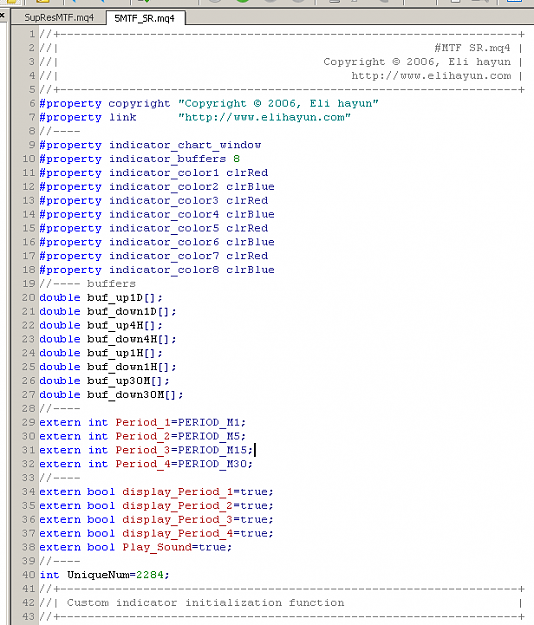
Task: Click 'Period_2=PERIOD_M5' on line 30
Action: [x=178, y=436]
